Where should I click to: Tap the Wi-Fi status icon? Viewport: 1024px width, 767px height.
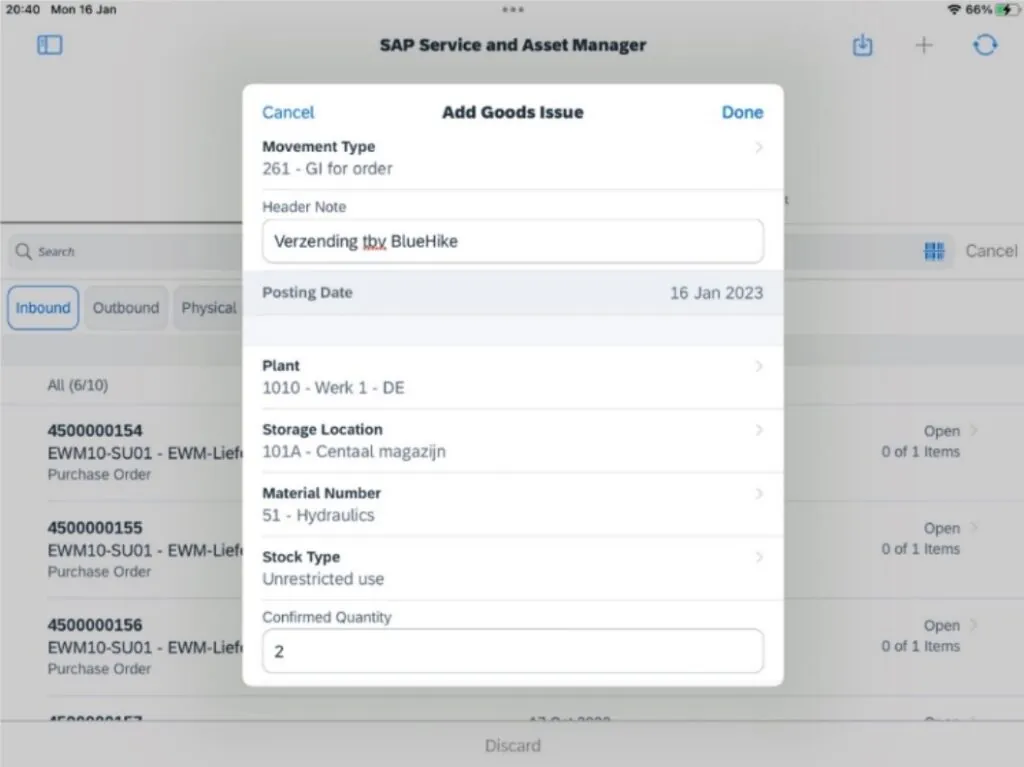point(954,10)
